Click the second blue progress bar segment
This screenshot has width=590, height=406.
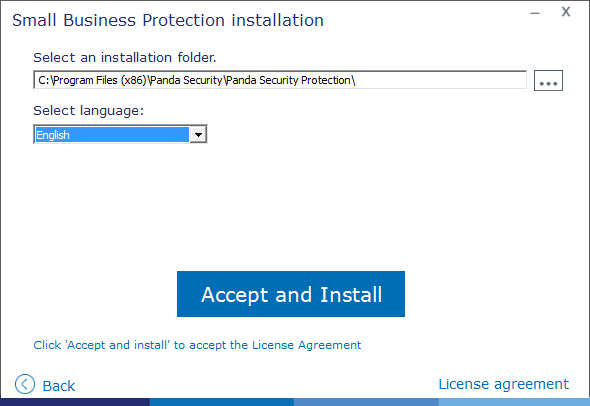(x=222, y=402)
